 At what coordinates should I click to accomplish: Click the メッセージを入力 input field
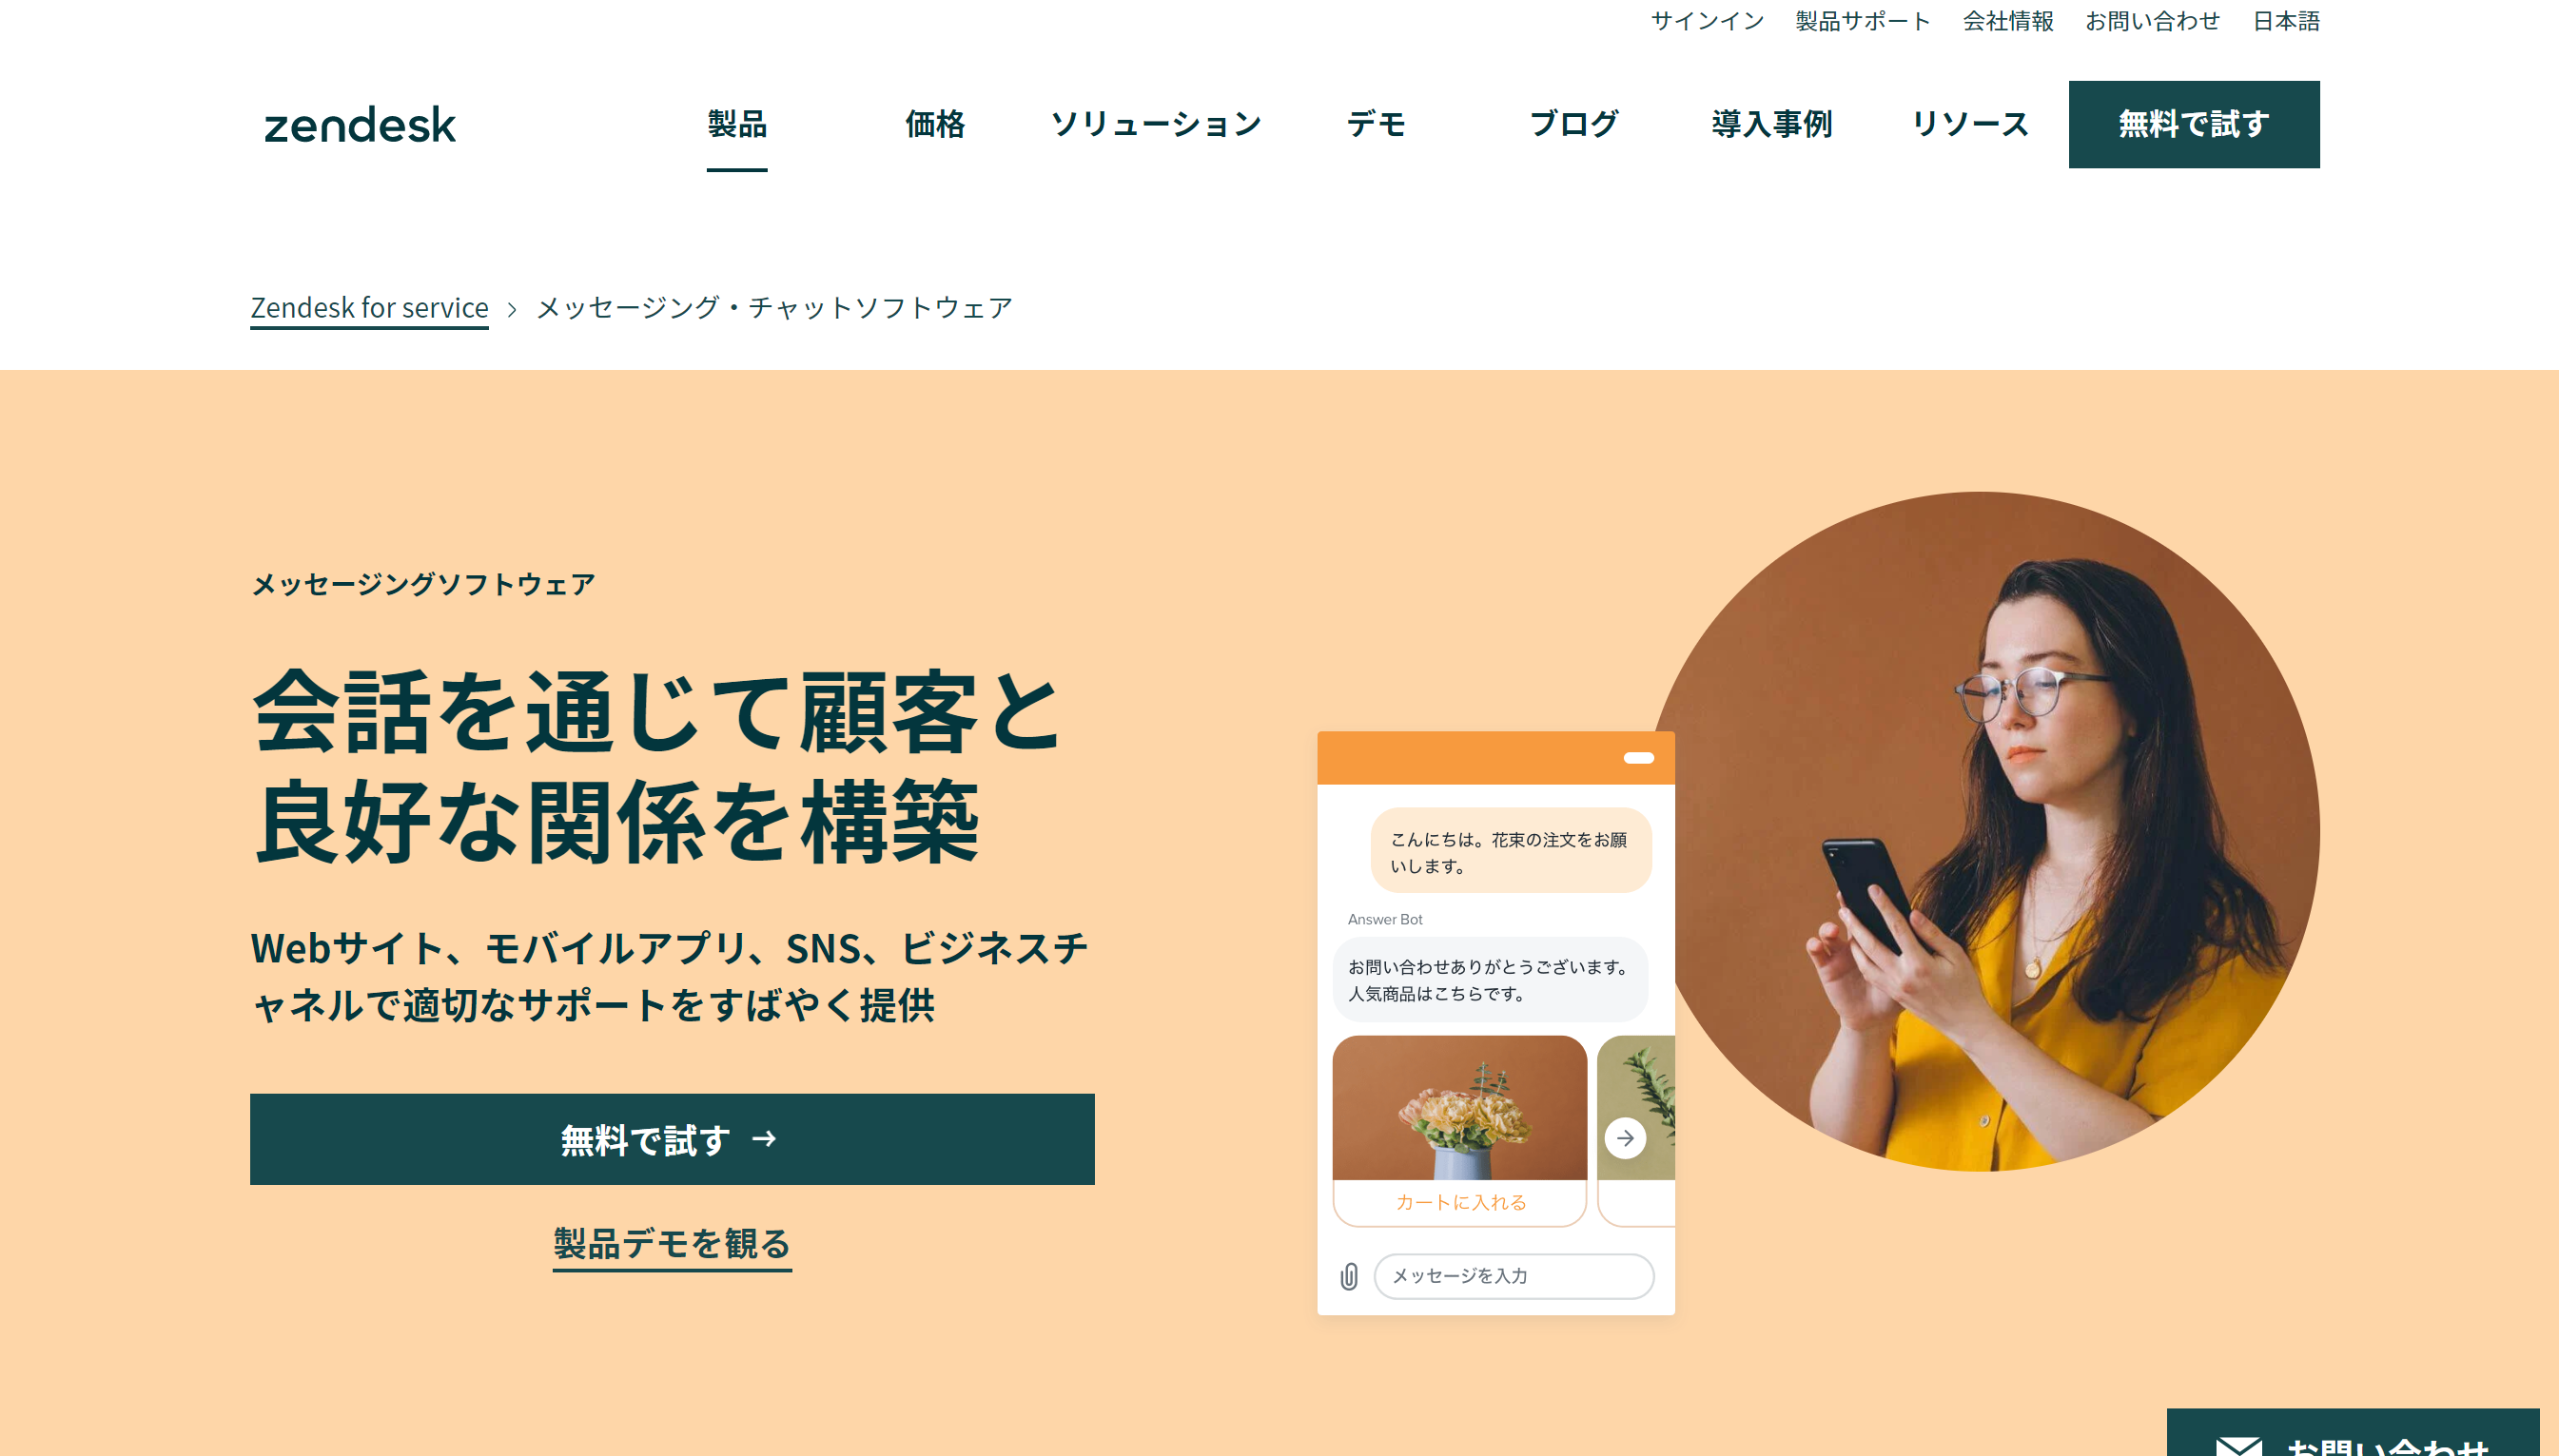tap(1513, 1276)
